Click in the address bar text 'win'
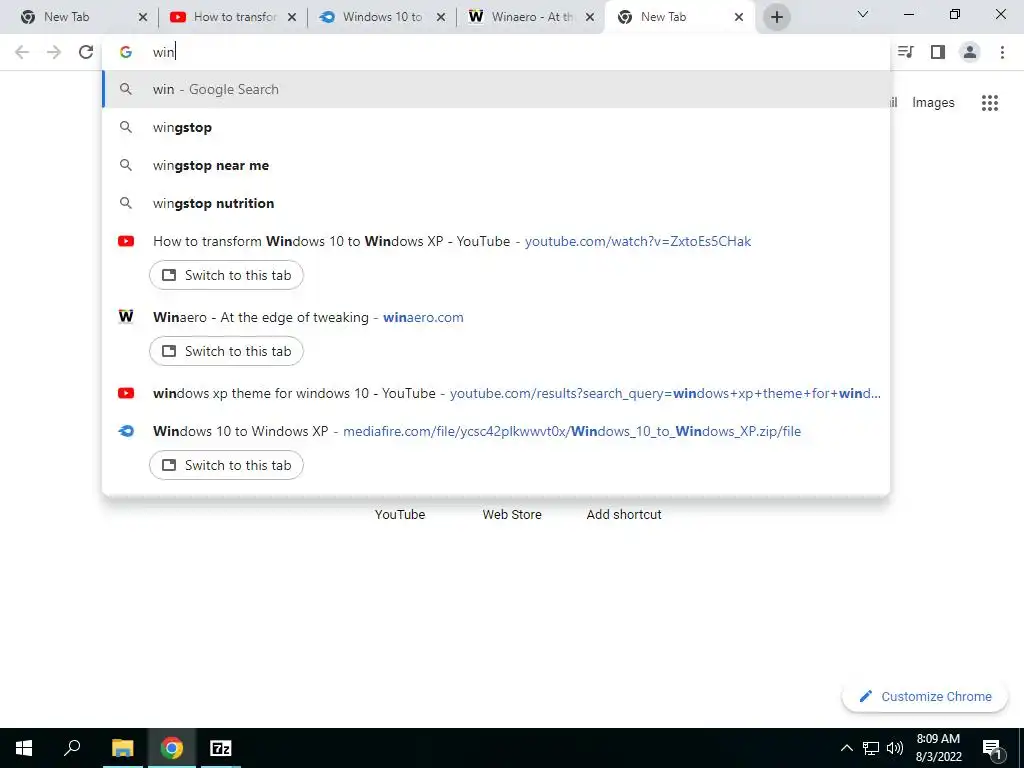The width and height of the screenshot is (1024, 768). tap(163, 52)
